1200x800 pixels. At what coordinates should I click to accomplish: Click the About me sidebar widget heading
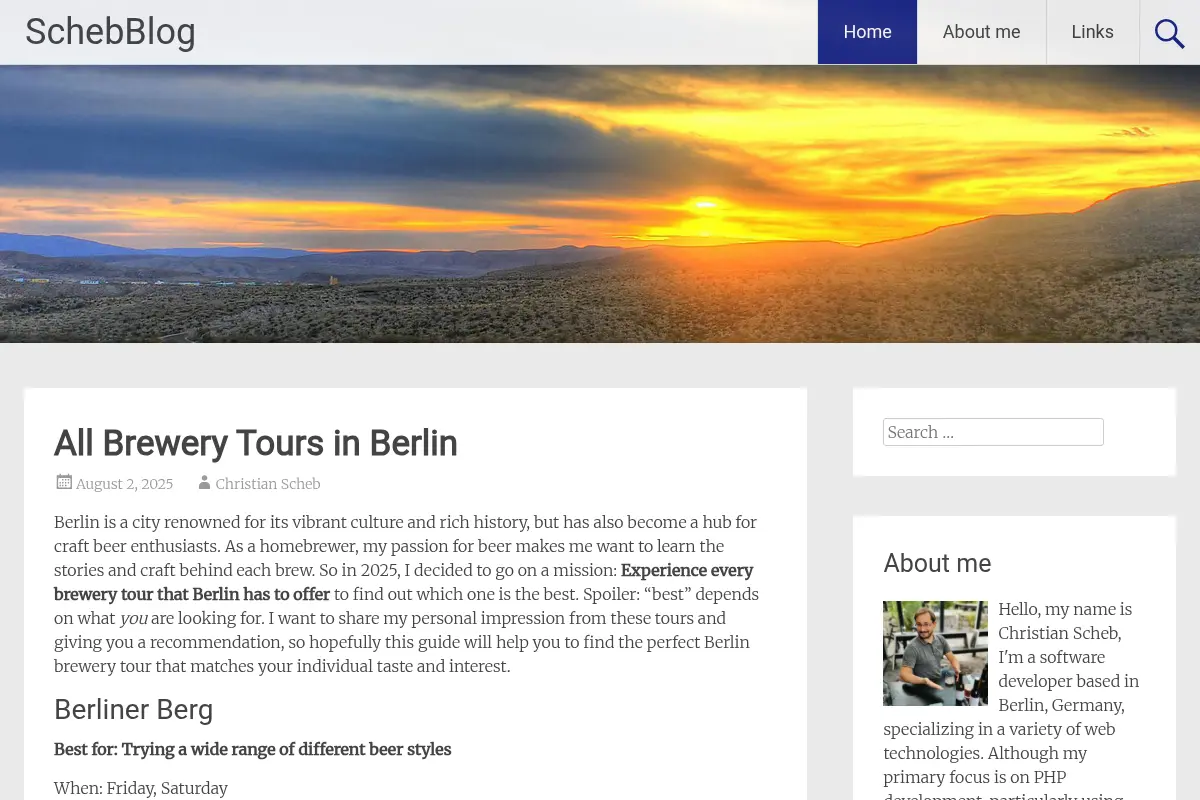coord(937,563)
